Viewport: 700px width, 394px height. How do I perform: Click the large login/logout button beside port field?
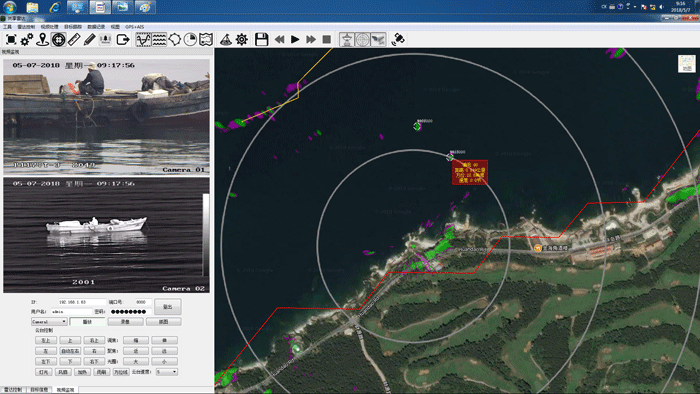coord(167,307)
